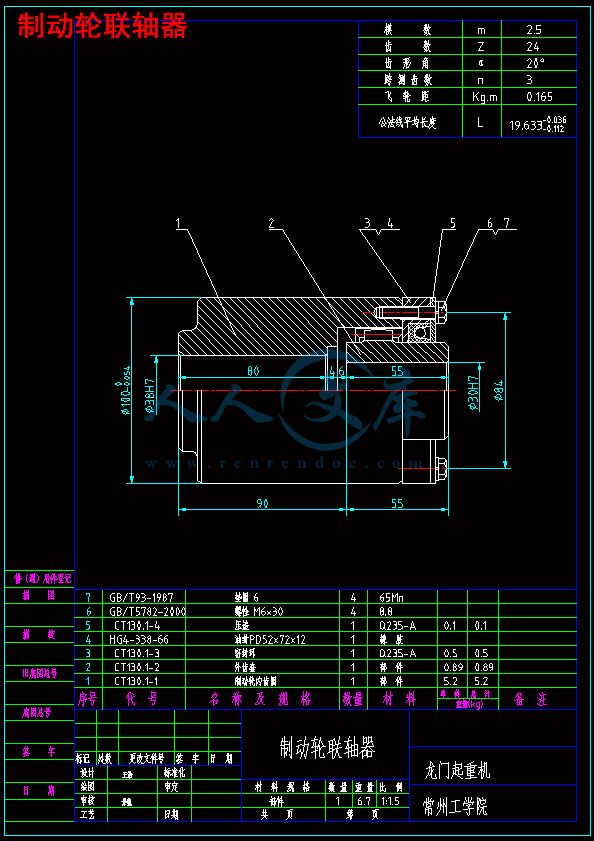The image size is (594, 841).
Task: Select the 名称及规格 column header
Action: pyautogui.click(x=262, y=699)
